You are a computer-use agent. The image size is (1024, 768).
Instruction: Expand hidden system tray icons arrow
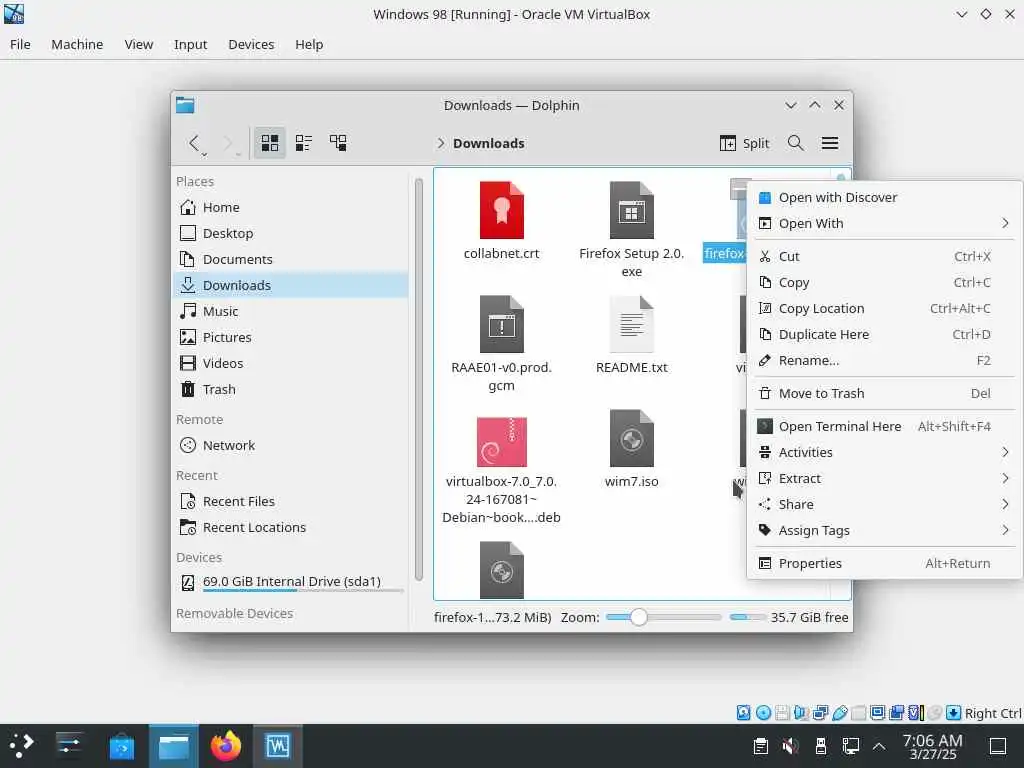coord(879,746)
